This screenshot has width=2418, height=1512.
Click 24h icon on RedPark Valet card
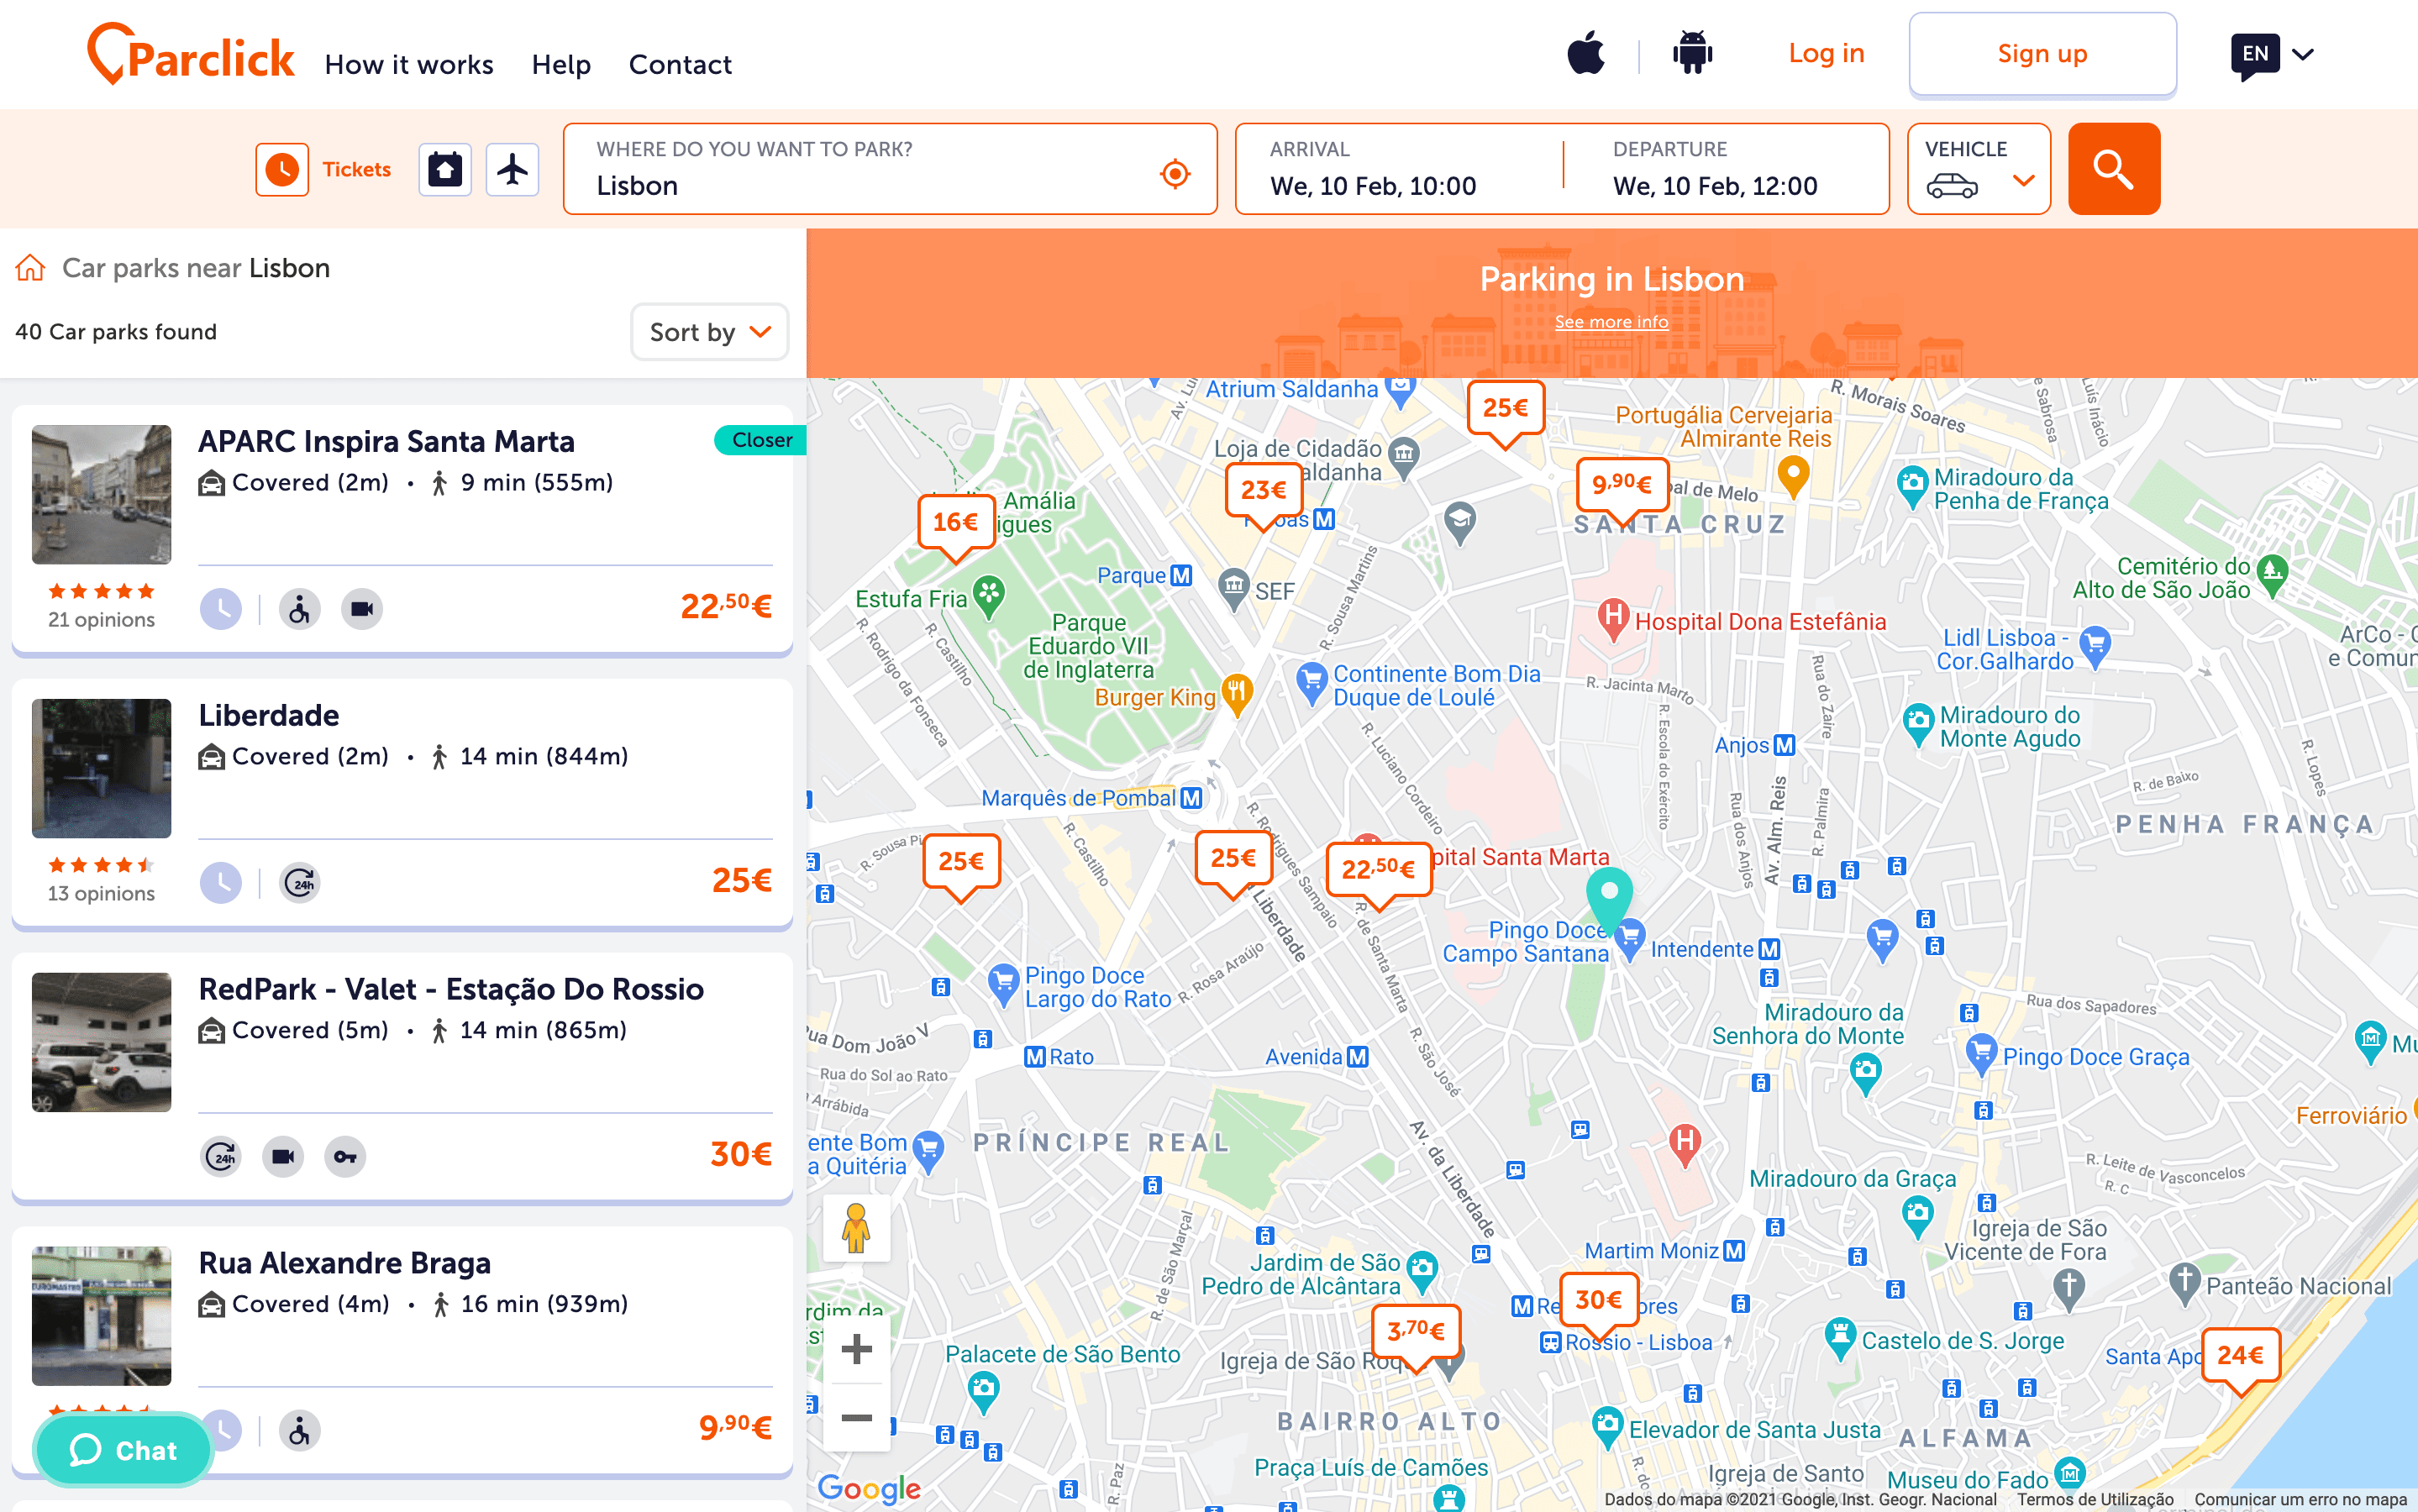tap(221, 1157)
